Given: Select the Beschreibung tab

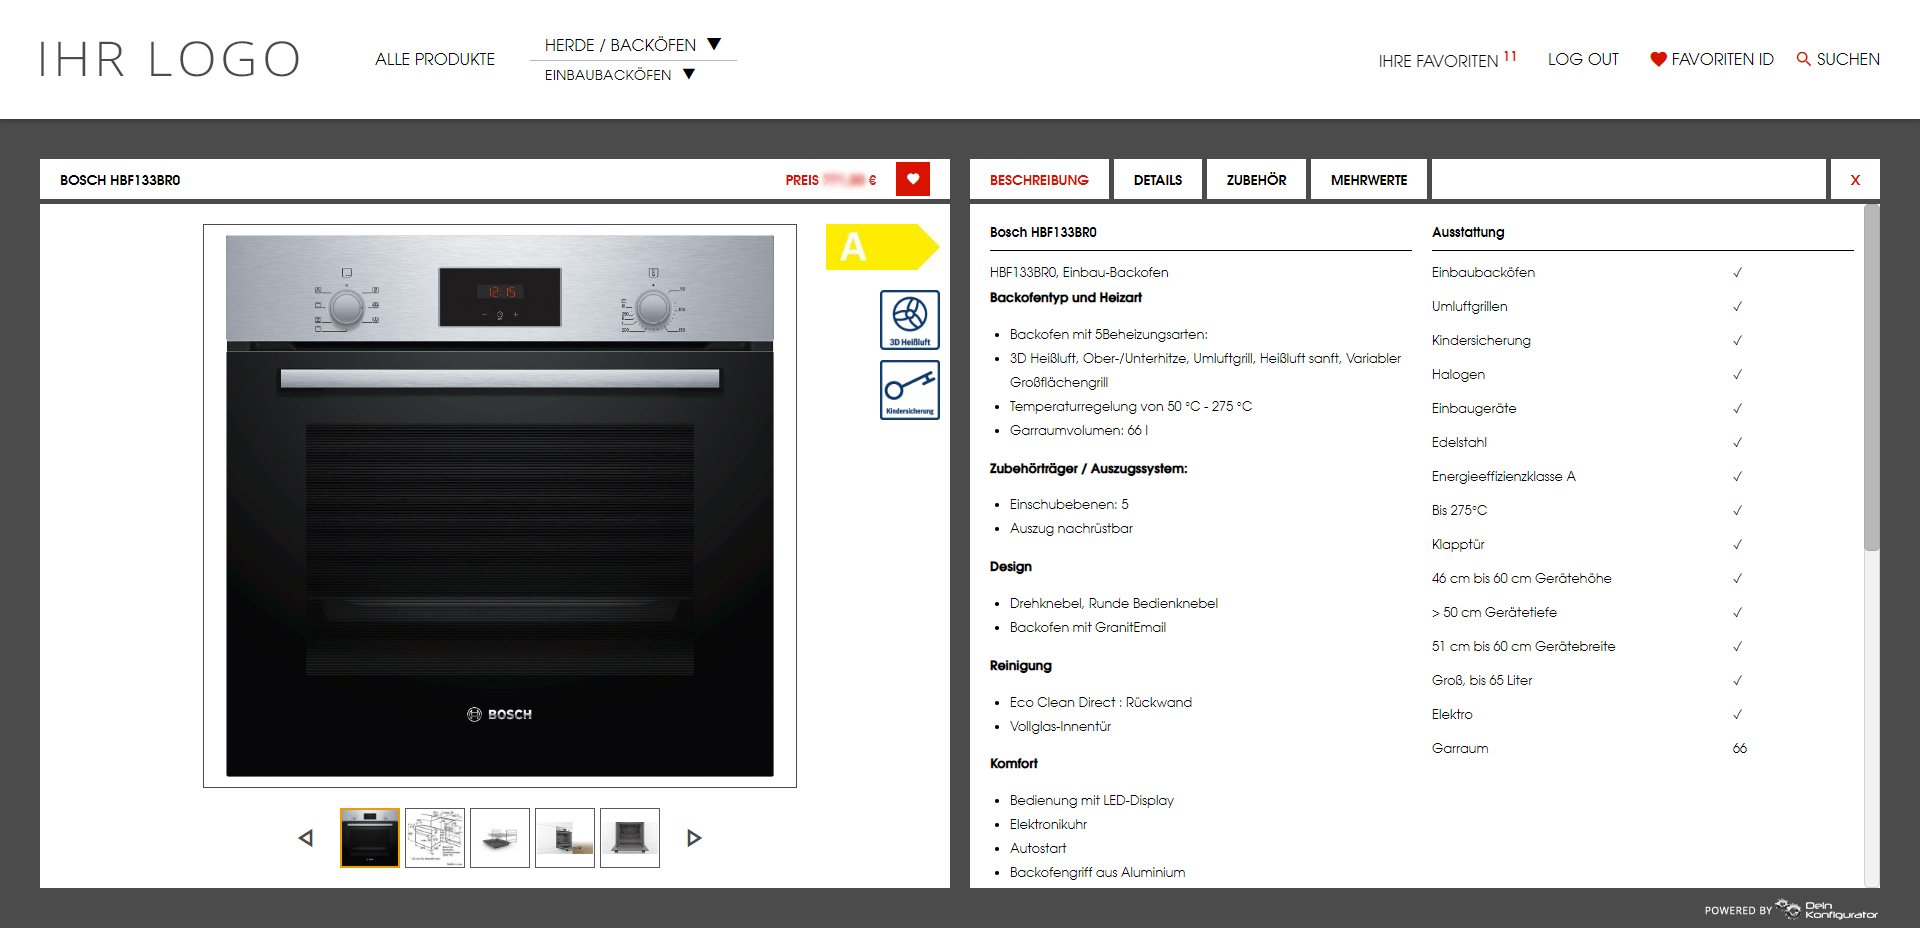Looking at the screenshot, I should (1039, 180).
